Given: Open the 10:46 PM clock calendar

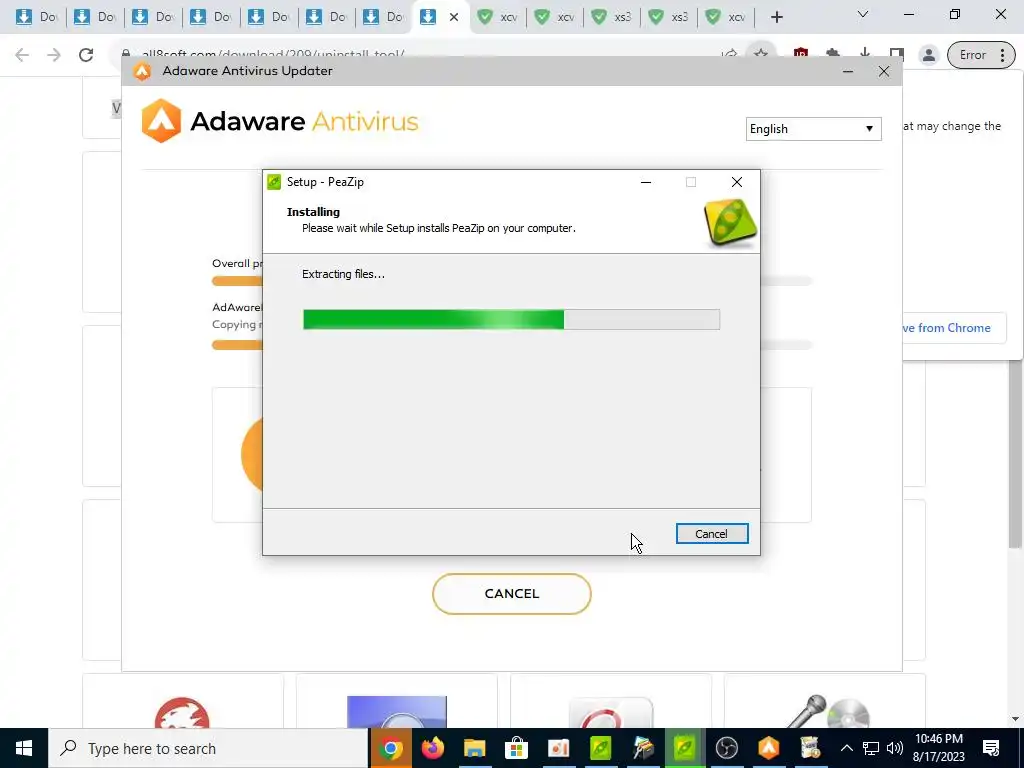Looking at the screenshot, I should click(938, 748).
